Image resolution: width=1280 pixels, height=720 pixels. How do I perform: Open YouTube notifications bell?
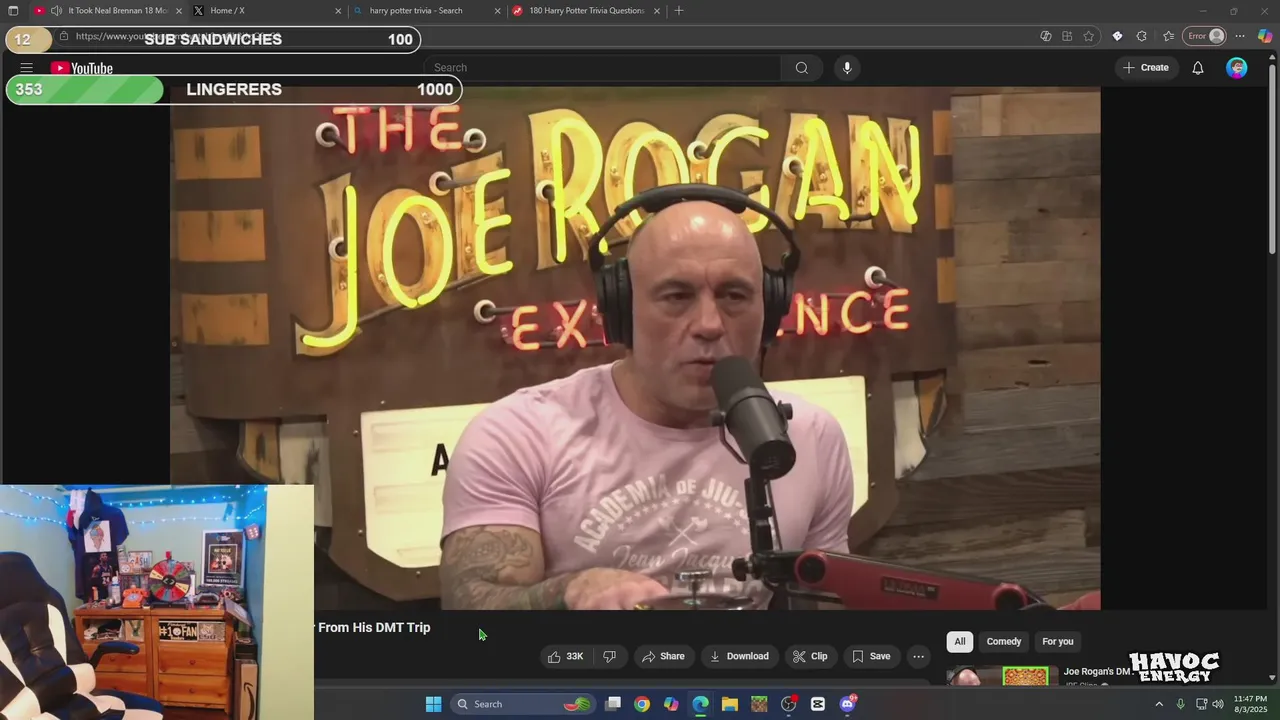tap(1197, 68)
